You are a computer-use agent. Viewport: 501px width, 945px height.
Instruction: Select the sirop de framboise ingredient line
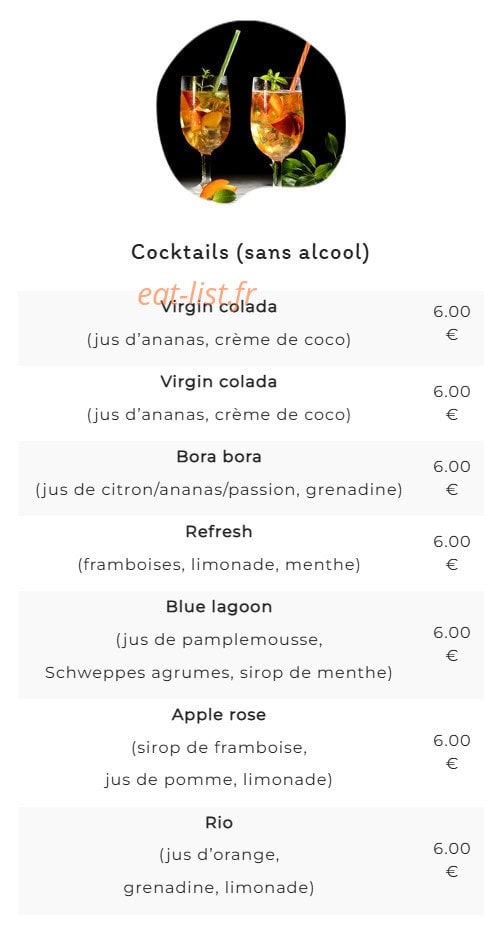[219, 748]
